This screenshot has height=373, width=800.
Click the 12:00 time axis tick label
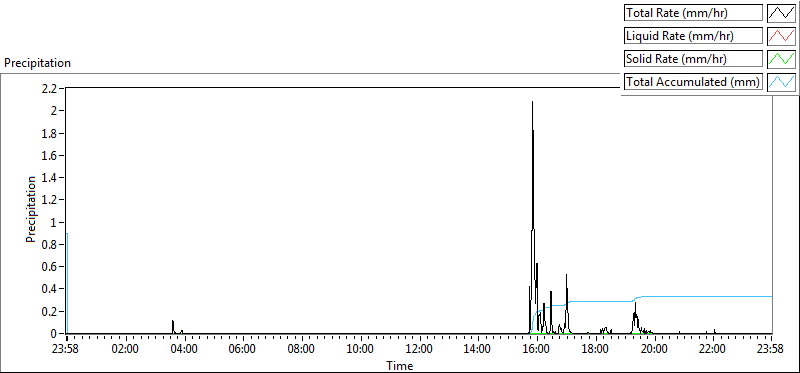(x=419, y=349)
